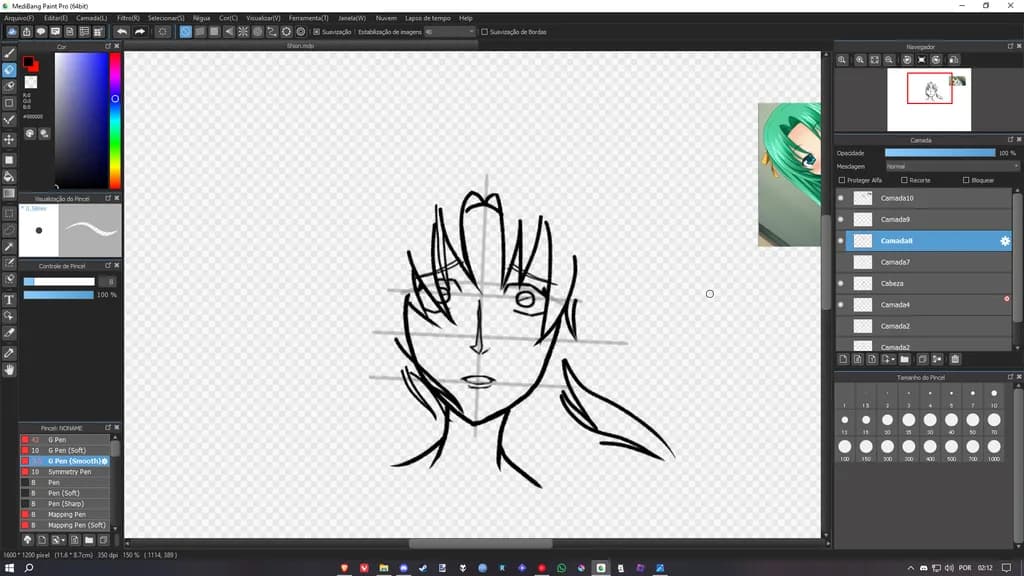Open the Lapso de tempo menu
Screen dimensions: 1024x576
(428, 18)
